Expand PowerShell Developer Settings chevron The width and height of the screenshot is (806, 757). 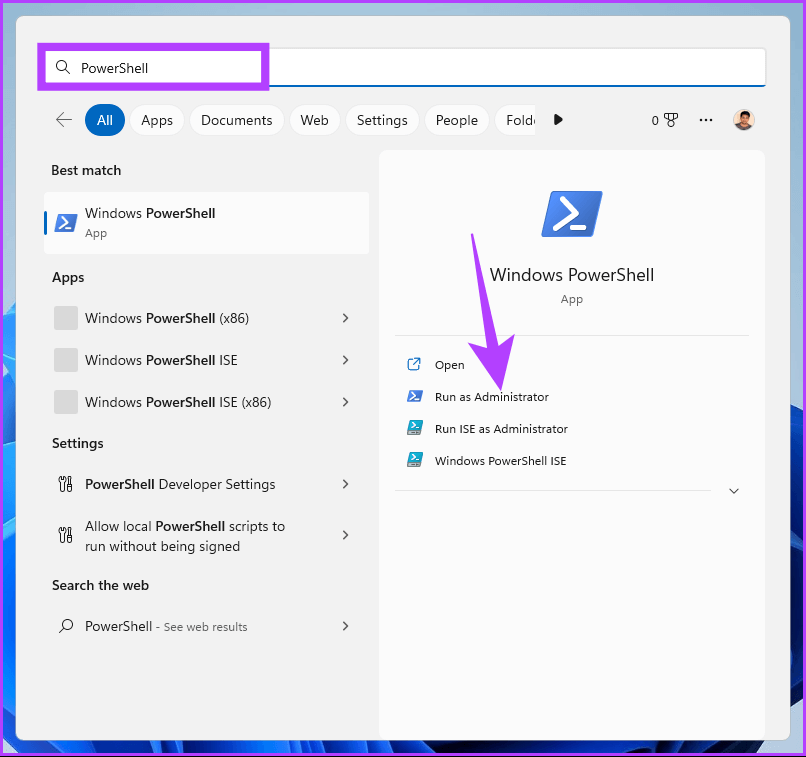pyautogui.click(x=345, y=484)
